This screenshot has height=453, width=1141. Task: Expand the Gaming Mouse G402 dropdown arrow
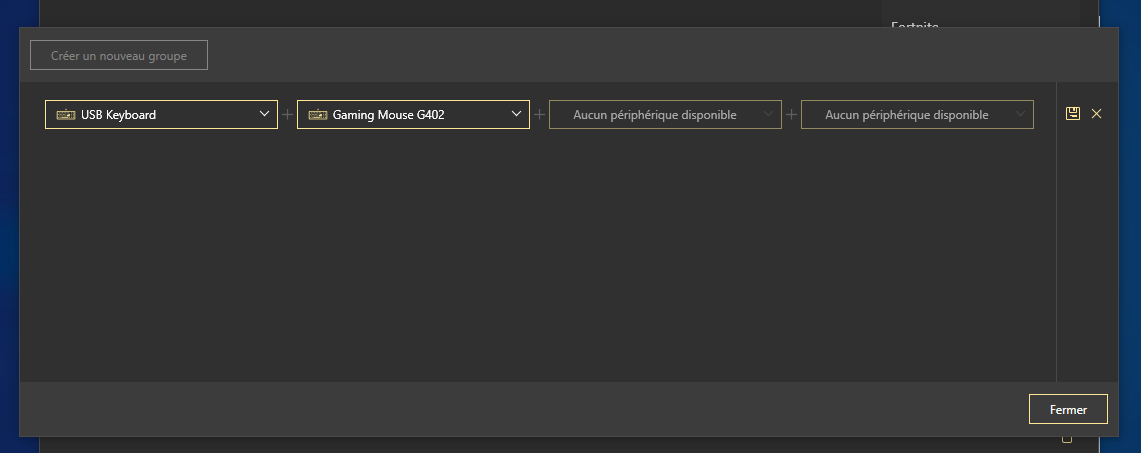[517, 115]
